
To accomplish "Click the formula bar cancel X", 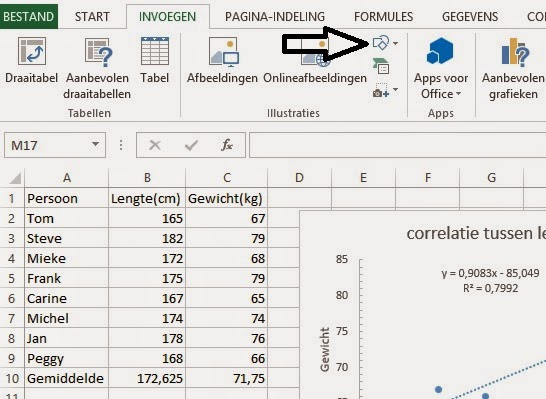I will 155,145.
